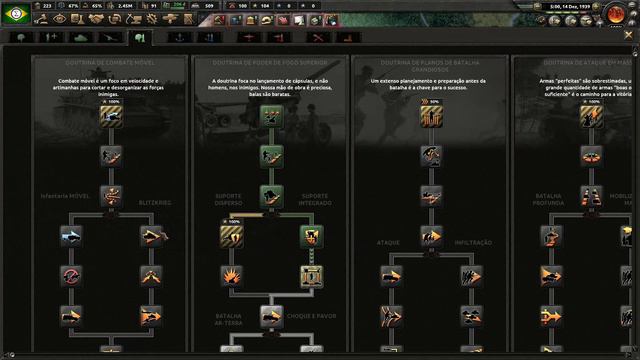This screenshot has width=640, height=360.
Task: Select first Blitzkrieg branch doctrine
Action: 151,236
